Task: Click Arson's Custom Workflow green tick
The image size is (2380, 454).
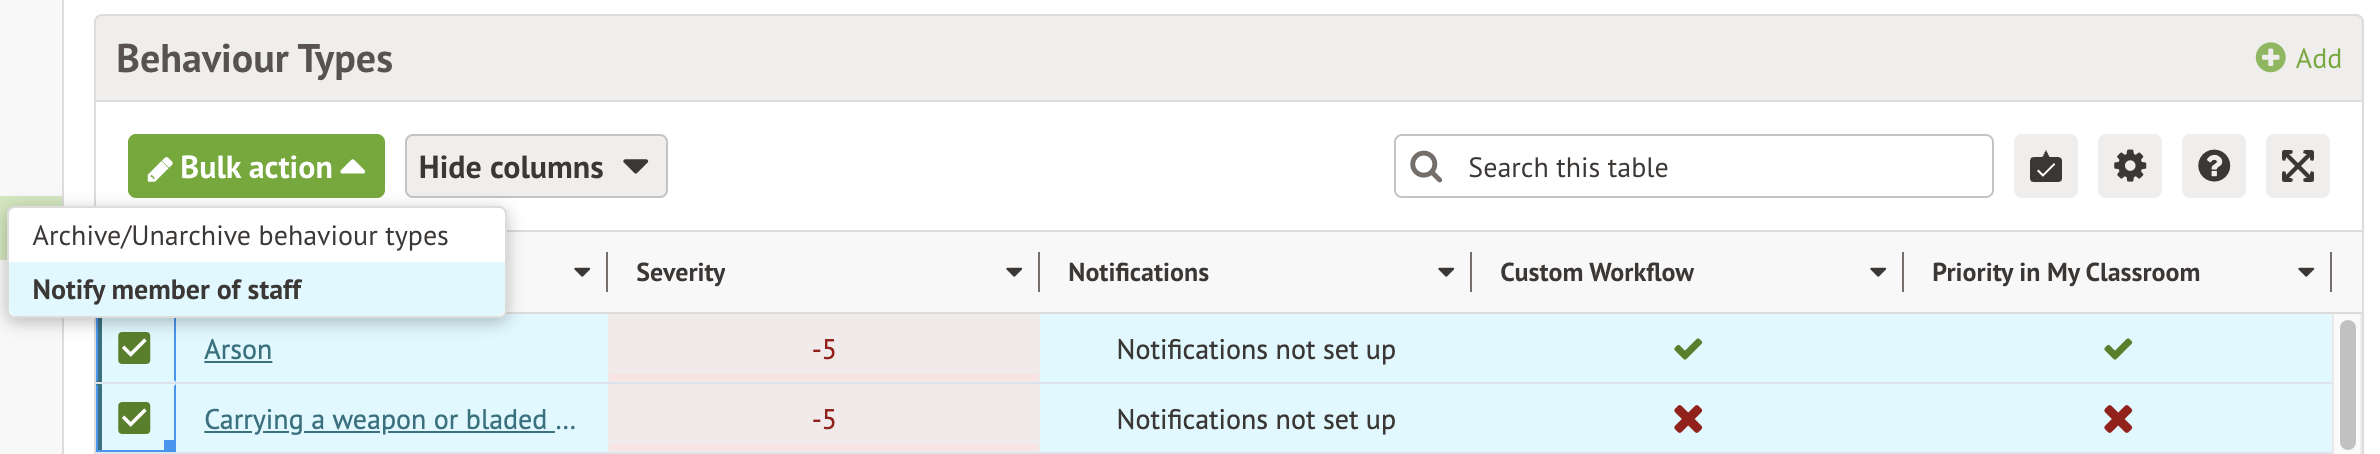Action: pyautogui.click(x=1688, y=349)
